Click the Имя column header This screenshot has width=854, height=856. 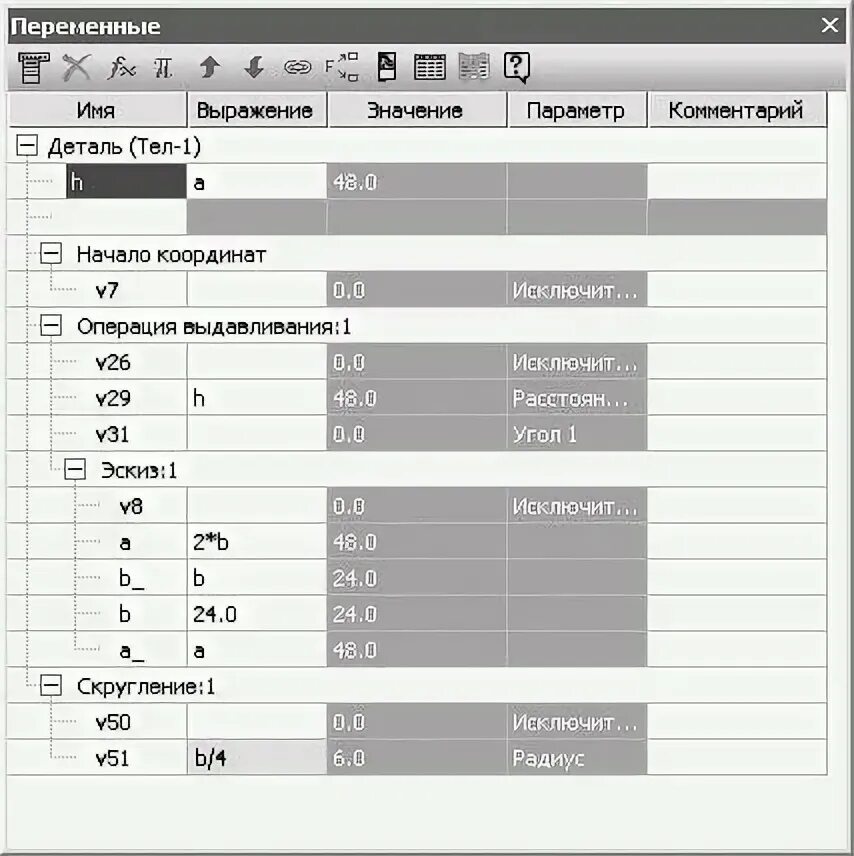[x=97, y=110]
